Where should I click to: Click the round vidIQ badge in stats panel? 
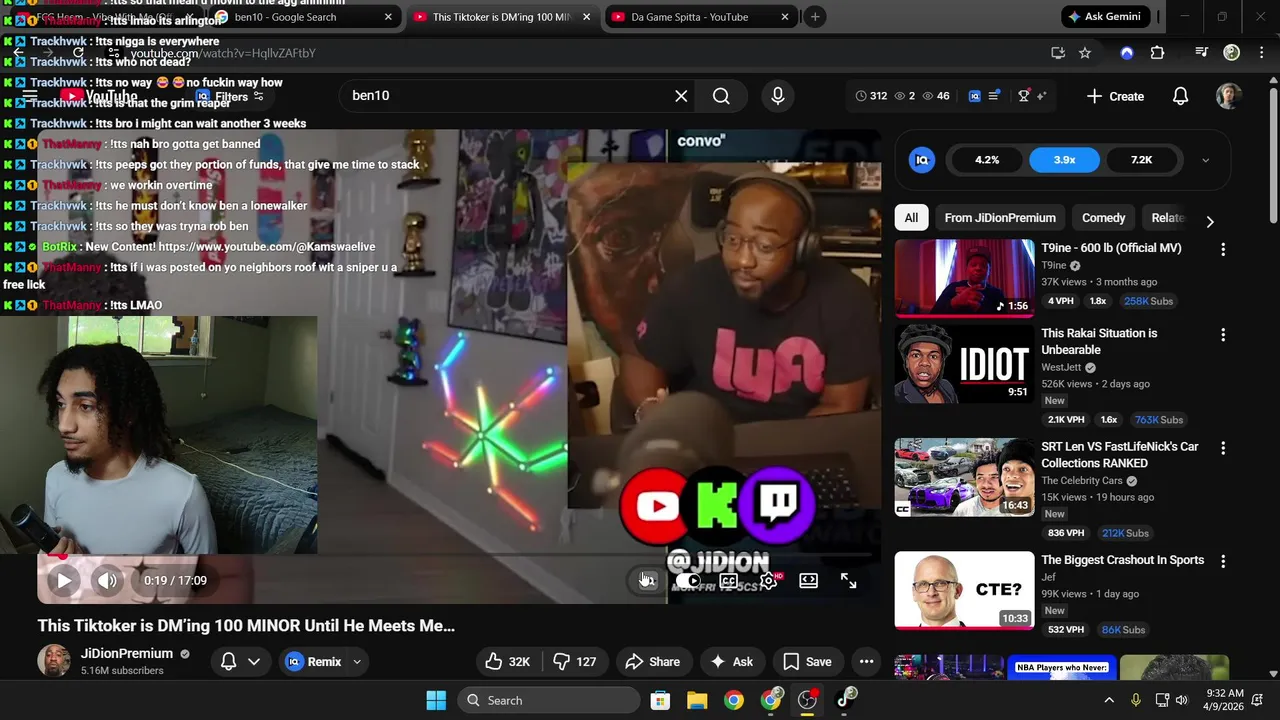tap(922, 160)
